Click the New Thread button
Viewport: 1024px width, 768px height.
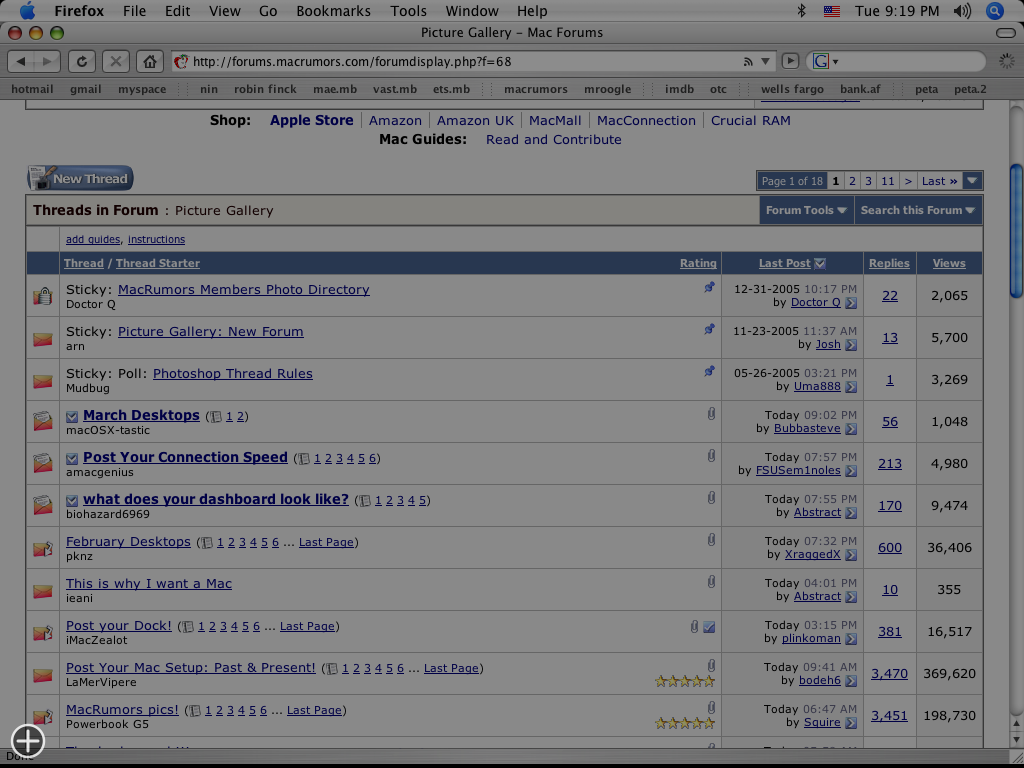(x=80, y=178)
